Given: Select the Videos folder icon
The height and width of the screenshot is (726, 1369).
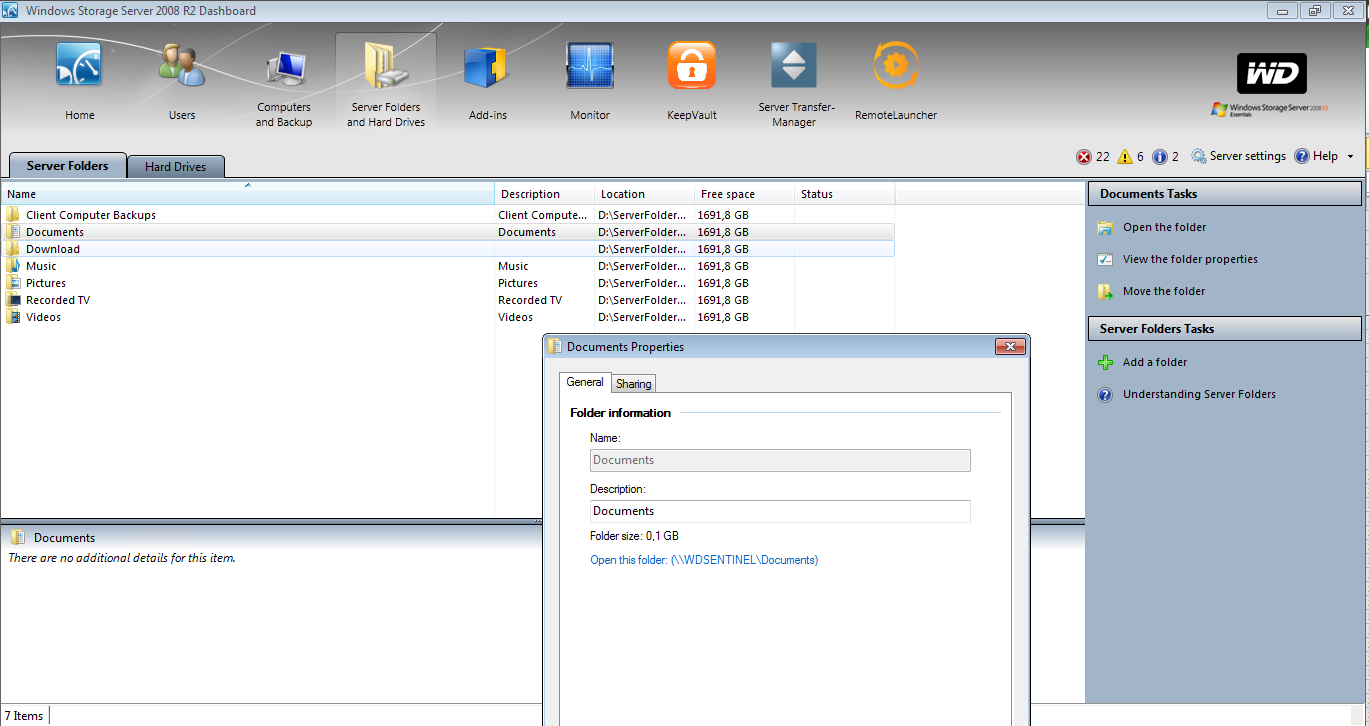Looking at the screenshot, I should pyautogui.click(x=13, y=317).
